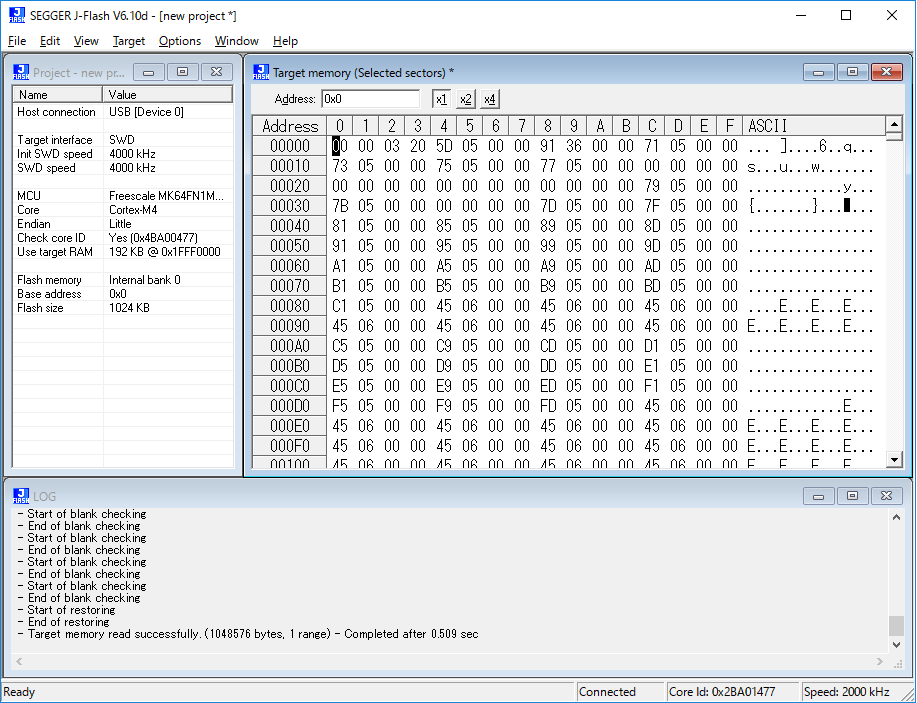Click the ASCII column header
The width and height of the screenshot is (917, 703).
[x=814, y=126]
